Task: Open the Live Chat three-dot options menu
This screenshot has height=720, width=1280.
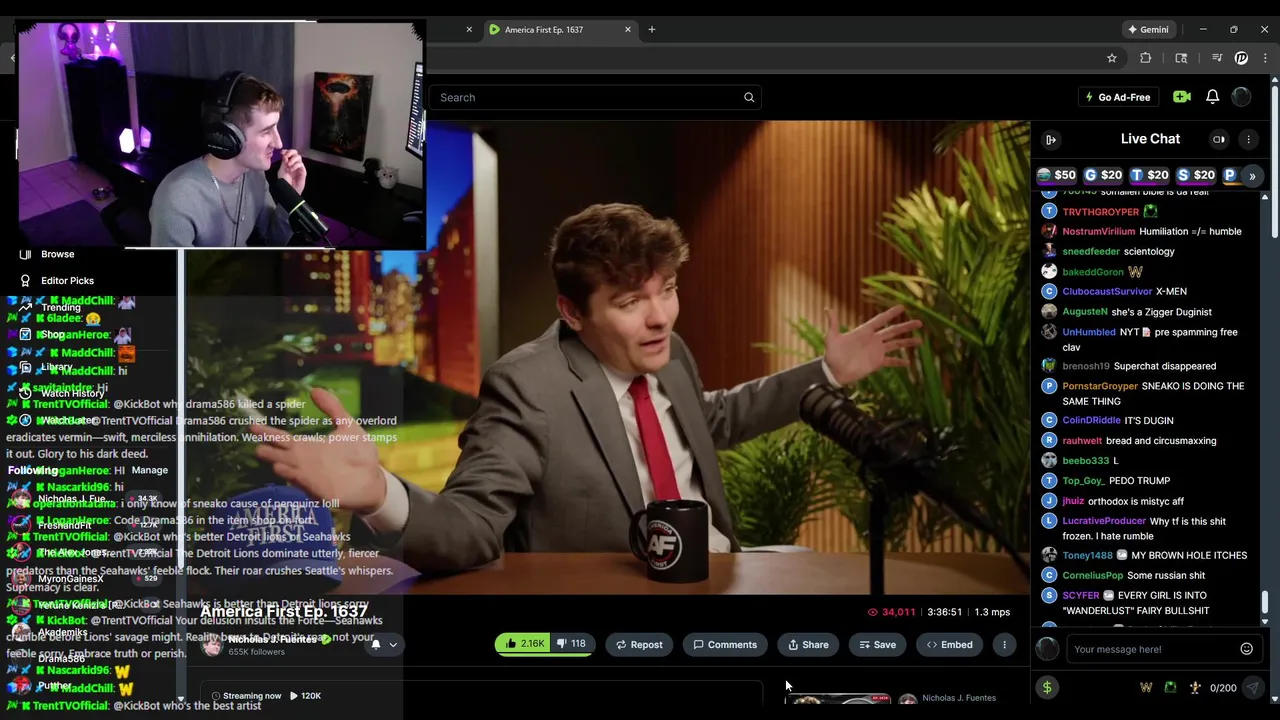Action: pyautogui.click(x=1249, y=139)
